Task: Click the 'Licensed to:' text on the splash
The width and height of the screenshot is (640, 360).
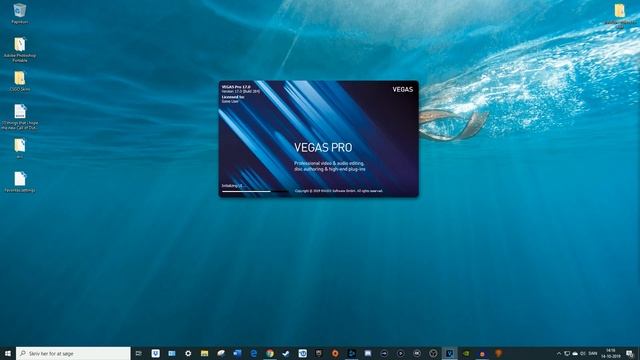Action: click(x=233, y=97)
